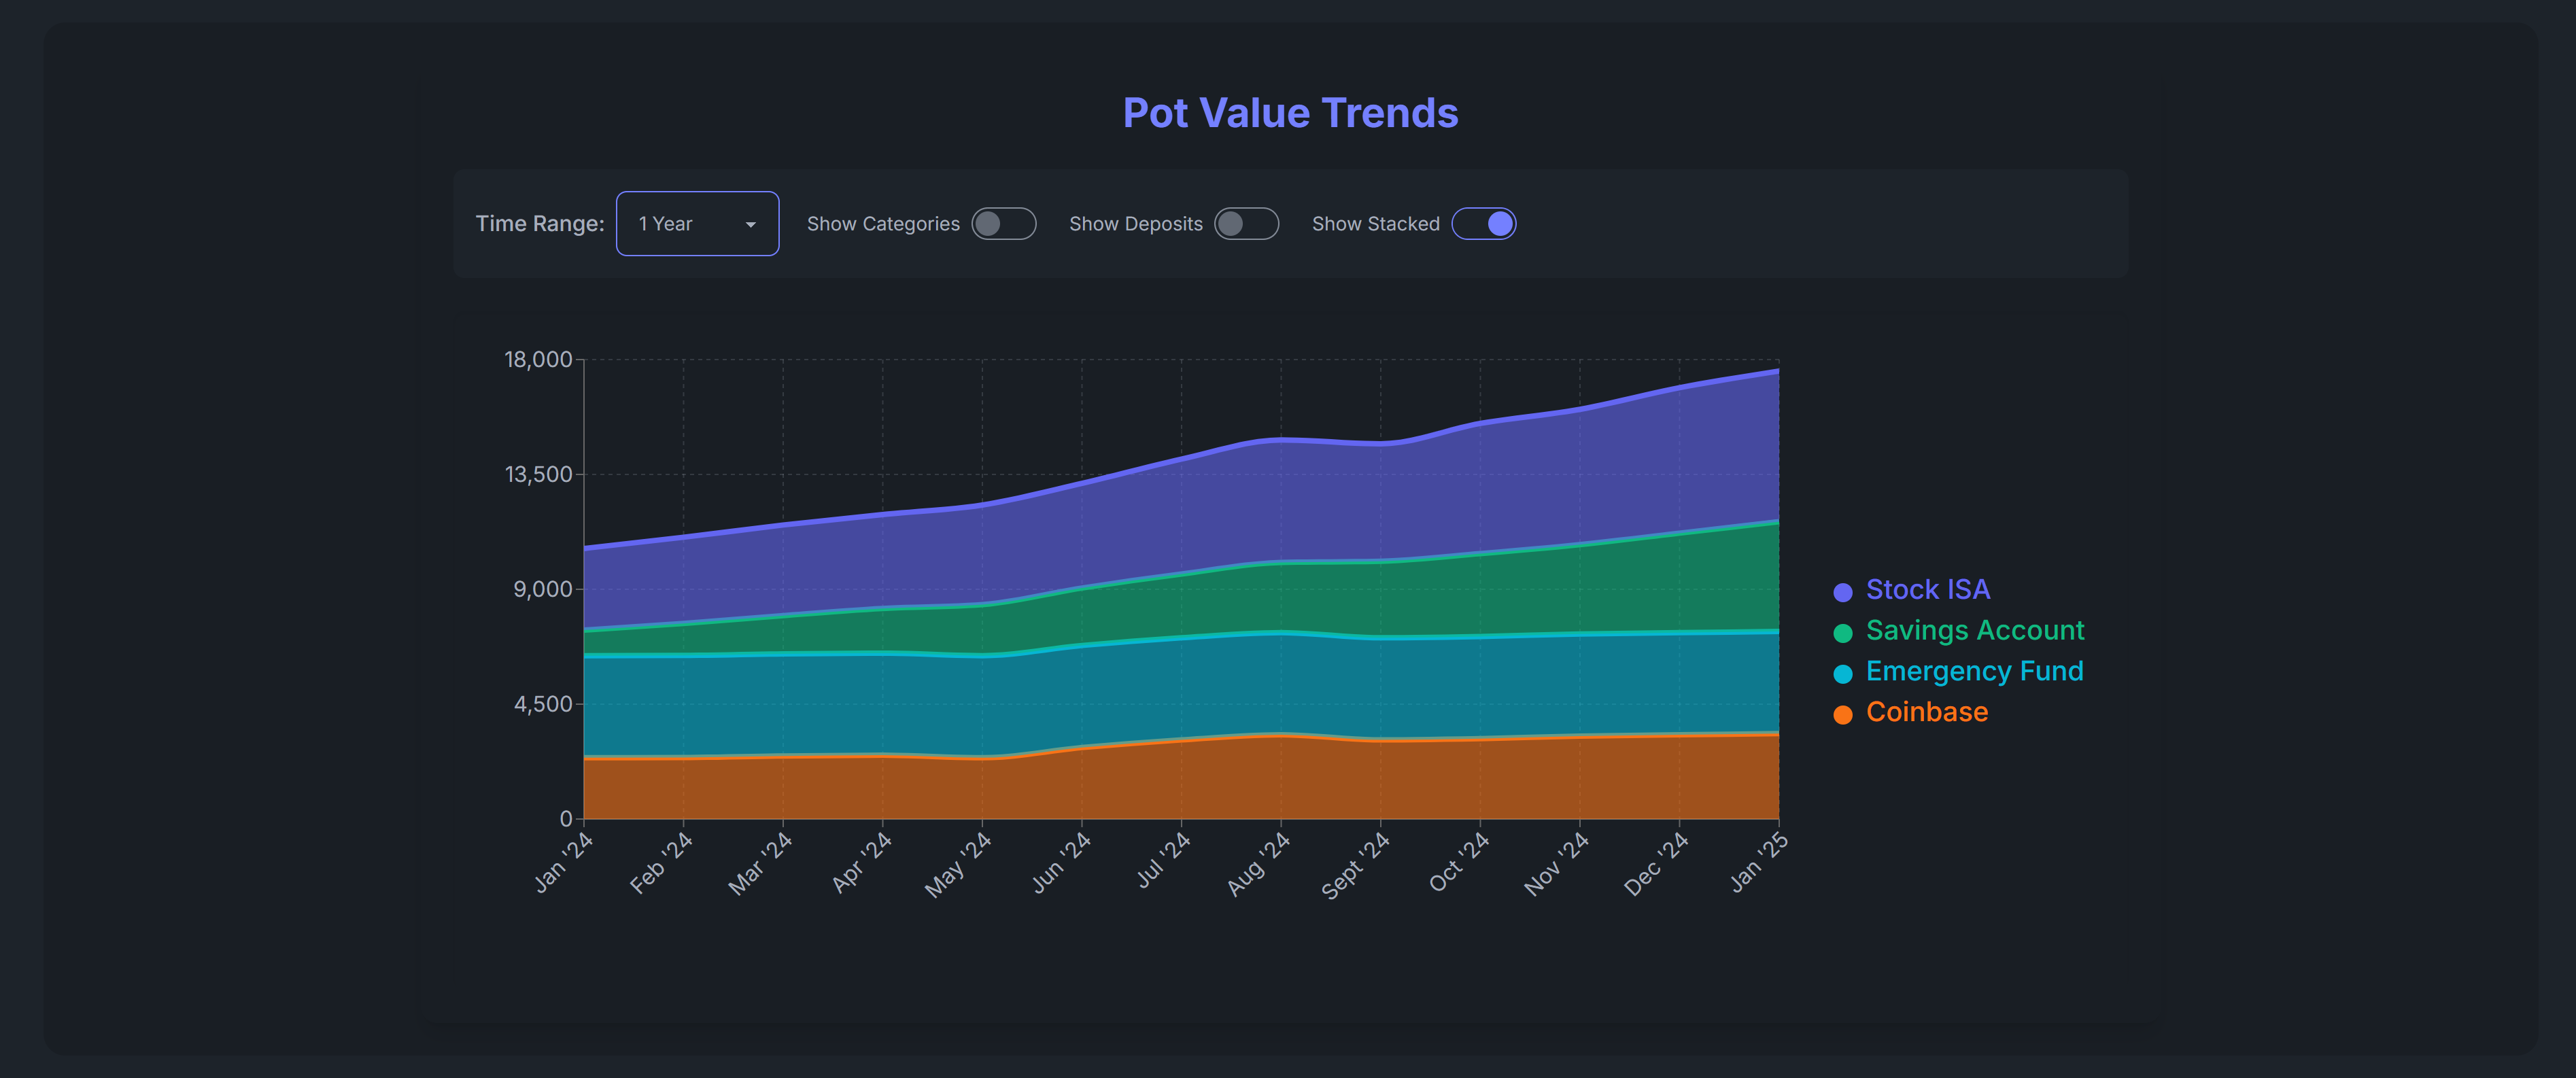Click the Aug '24 x-axis label

coord(1259,865)
